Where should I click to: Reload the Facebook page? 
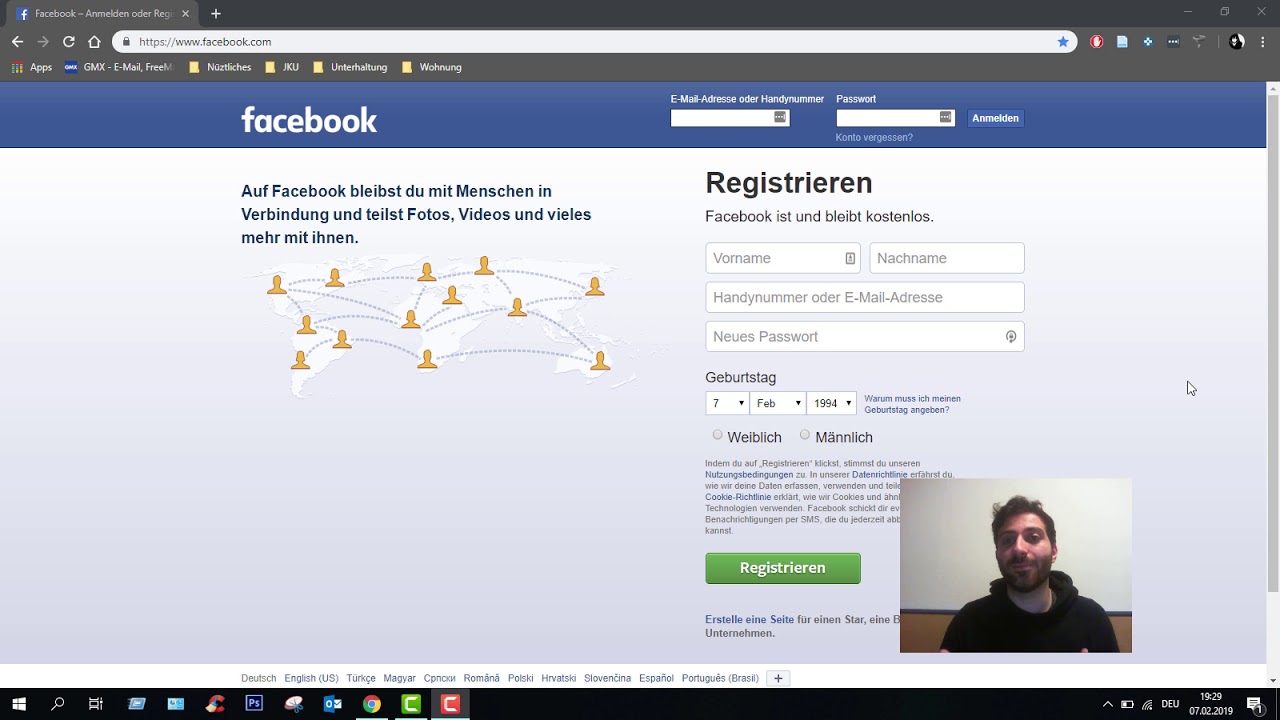[x=68, y=42]
